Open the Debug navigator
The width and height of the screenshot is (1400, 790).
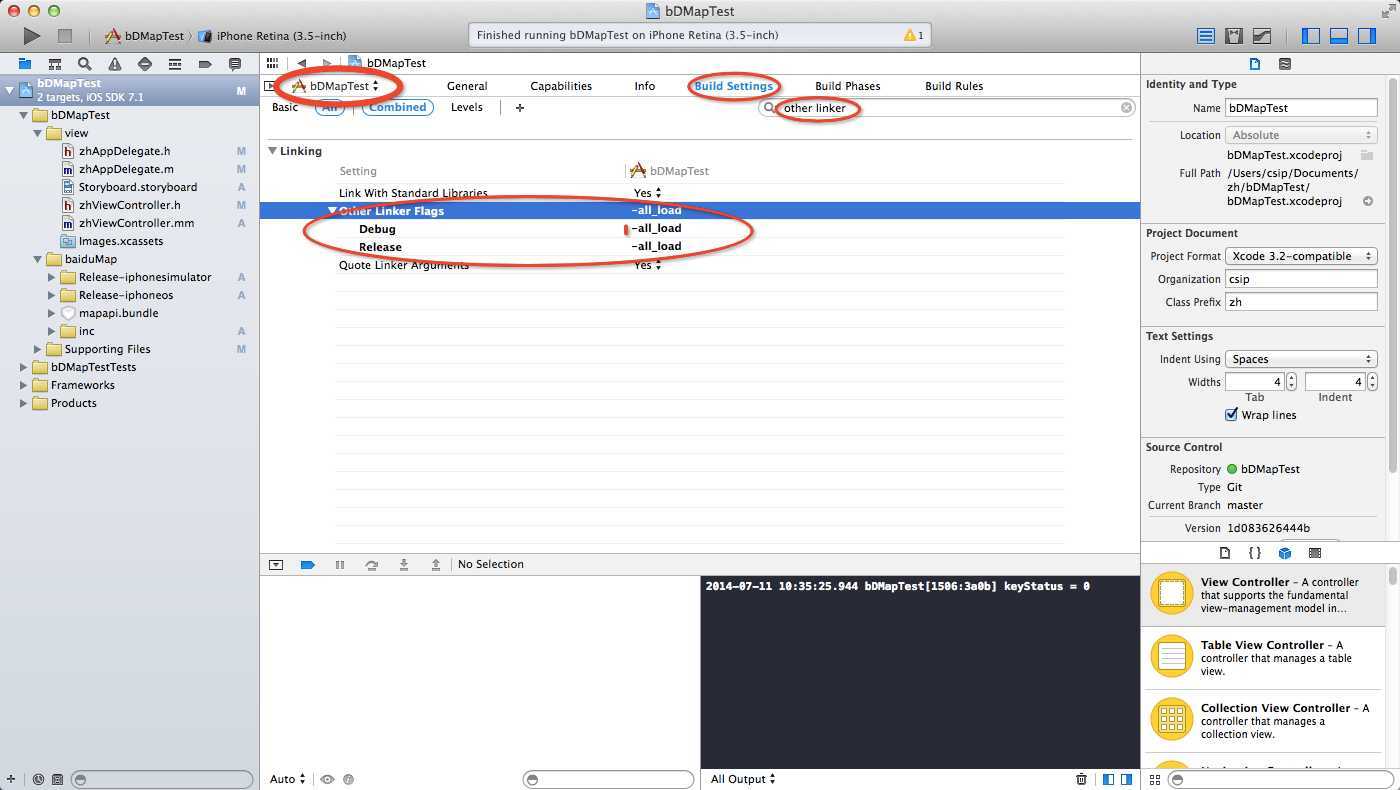click(x=175, y=64)
